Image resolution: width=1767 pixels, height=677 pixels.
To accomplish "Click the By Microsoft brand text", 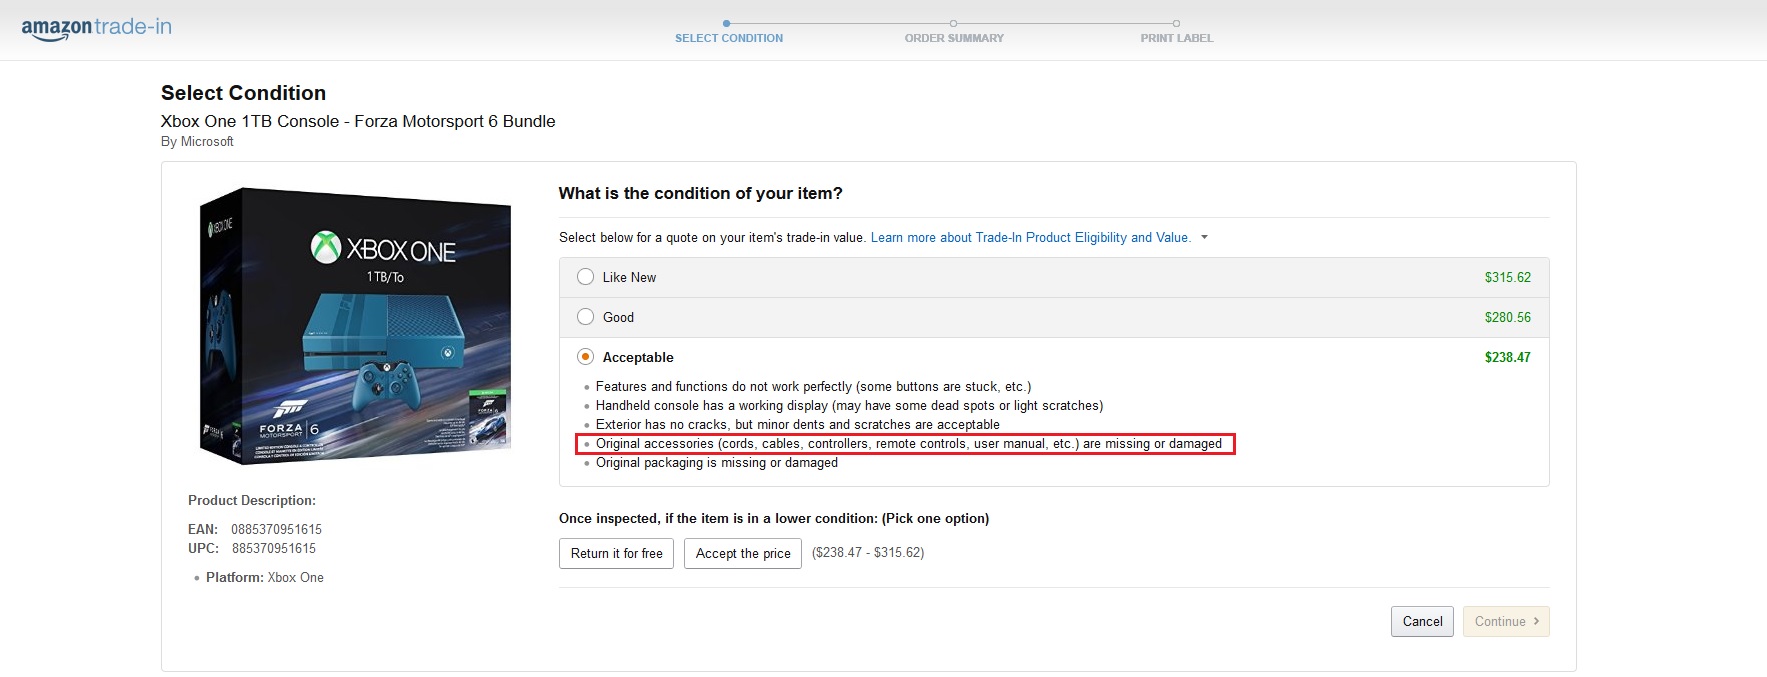I will click(x=197, y=142).
